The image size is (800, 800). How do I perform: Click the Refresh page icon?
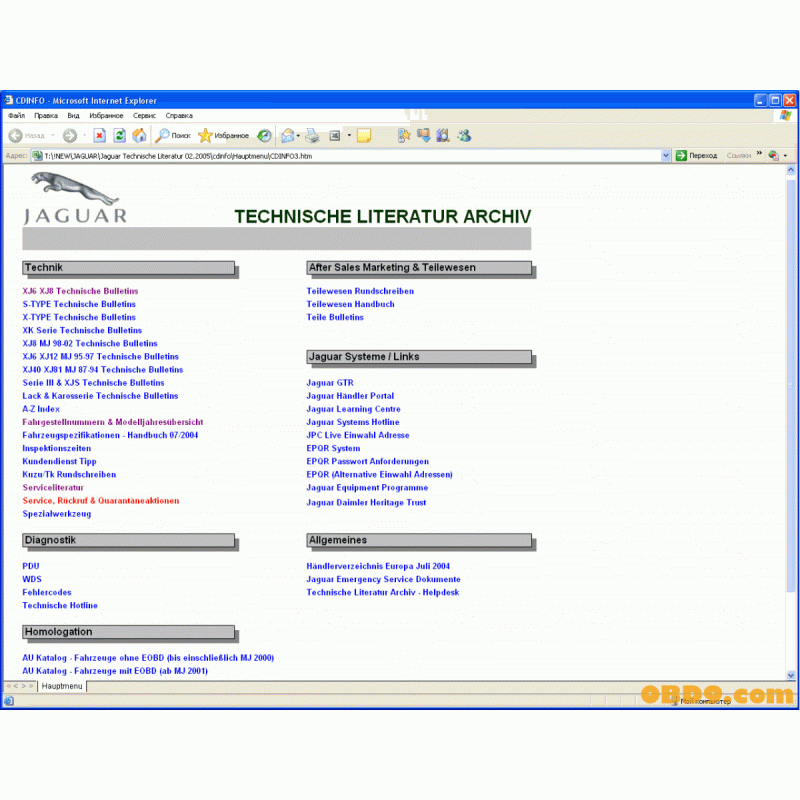[120, 135]
